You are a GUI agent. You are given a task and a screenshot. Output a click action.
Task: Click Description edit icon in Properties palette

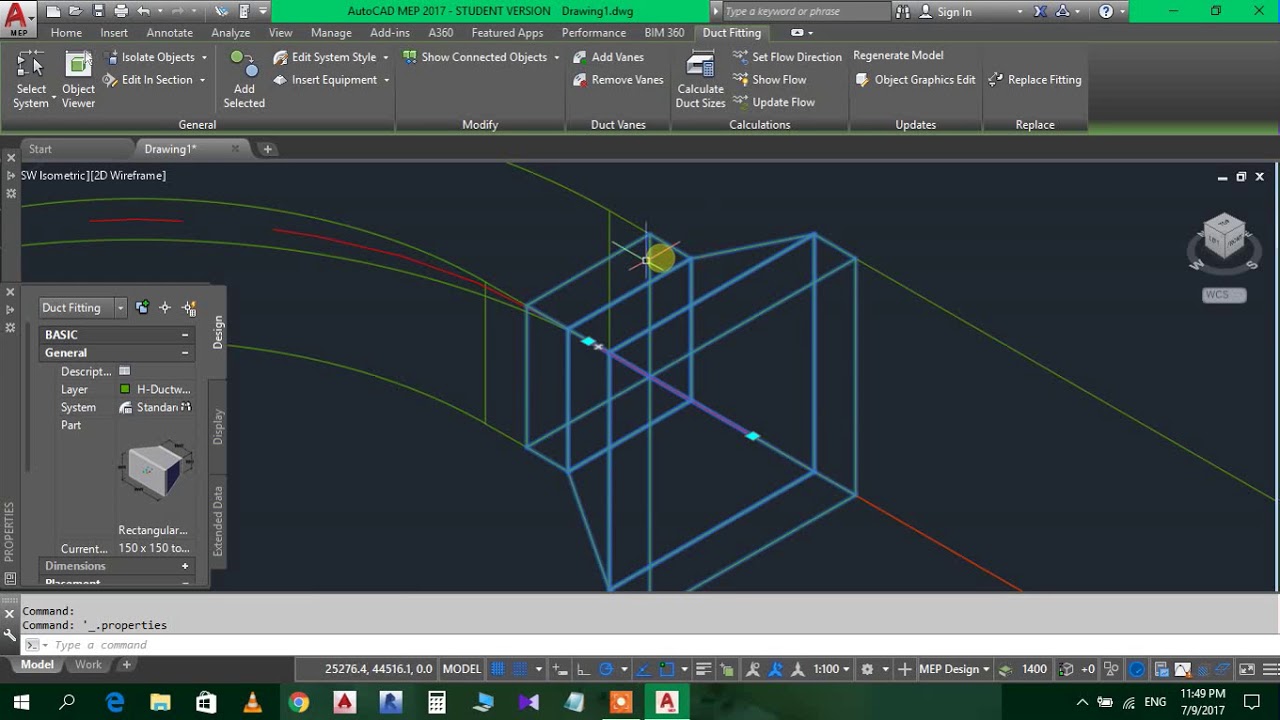(x=125, y=371)
